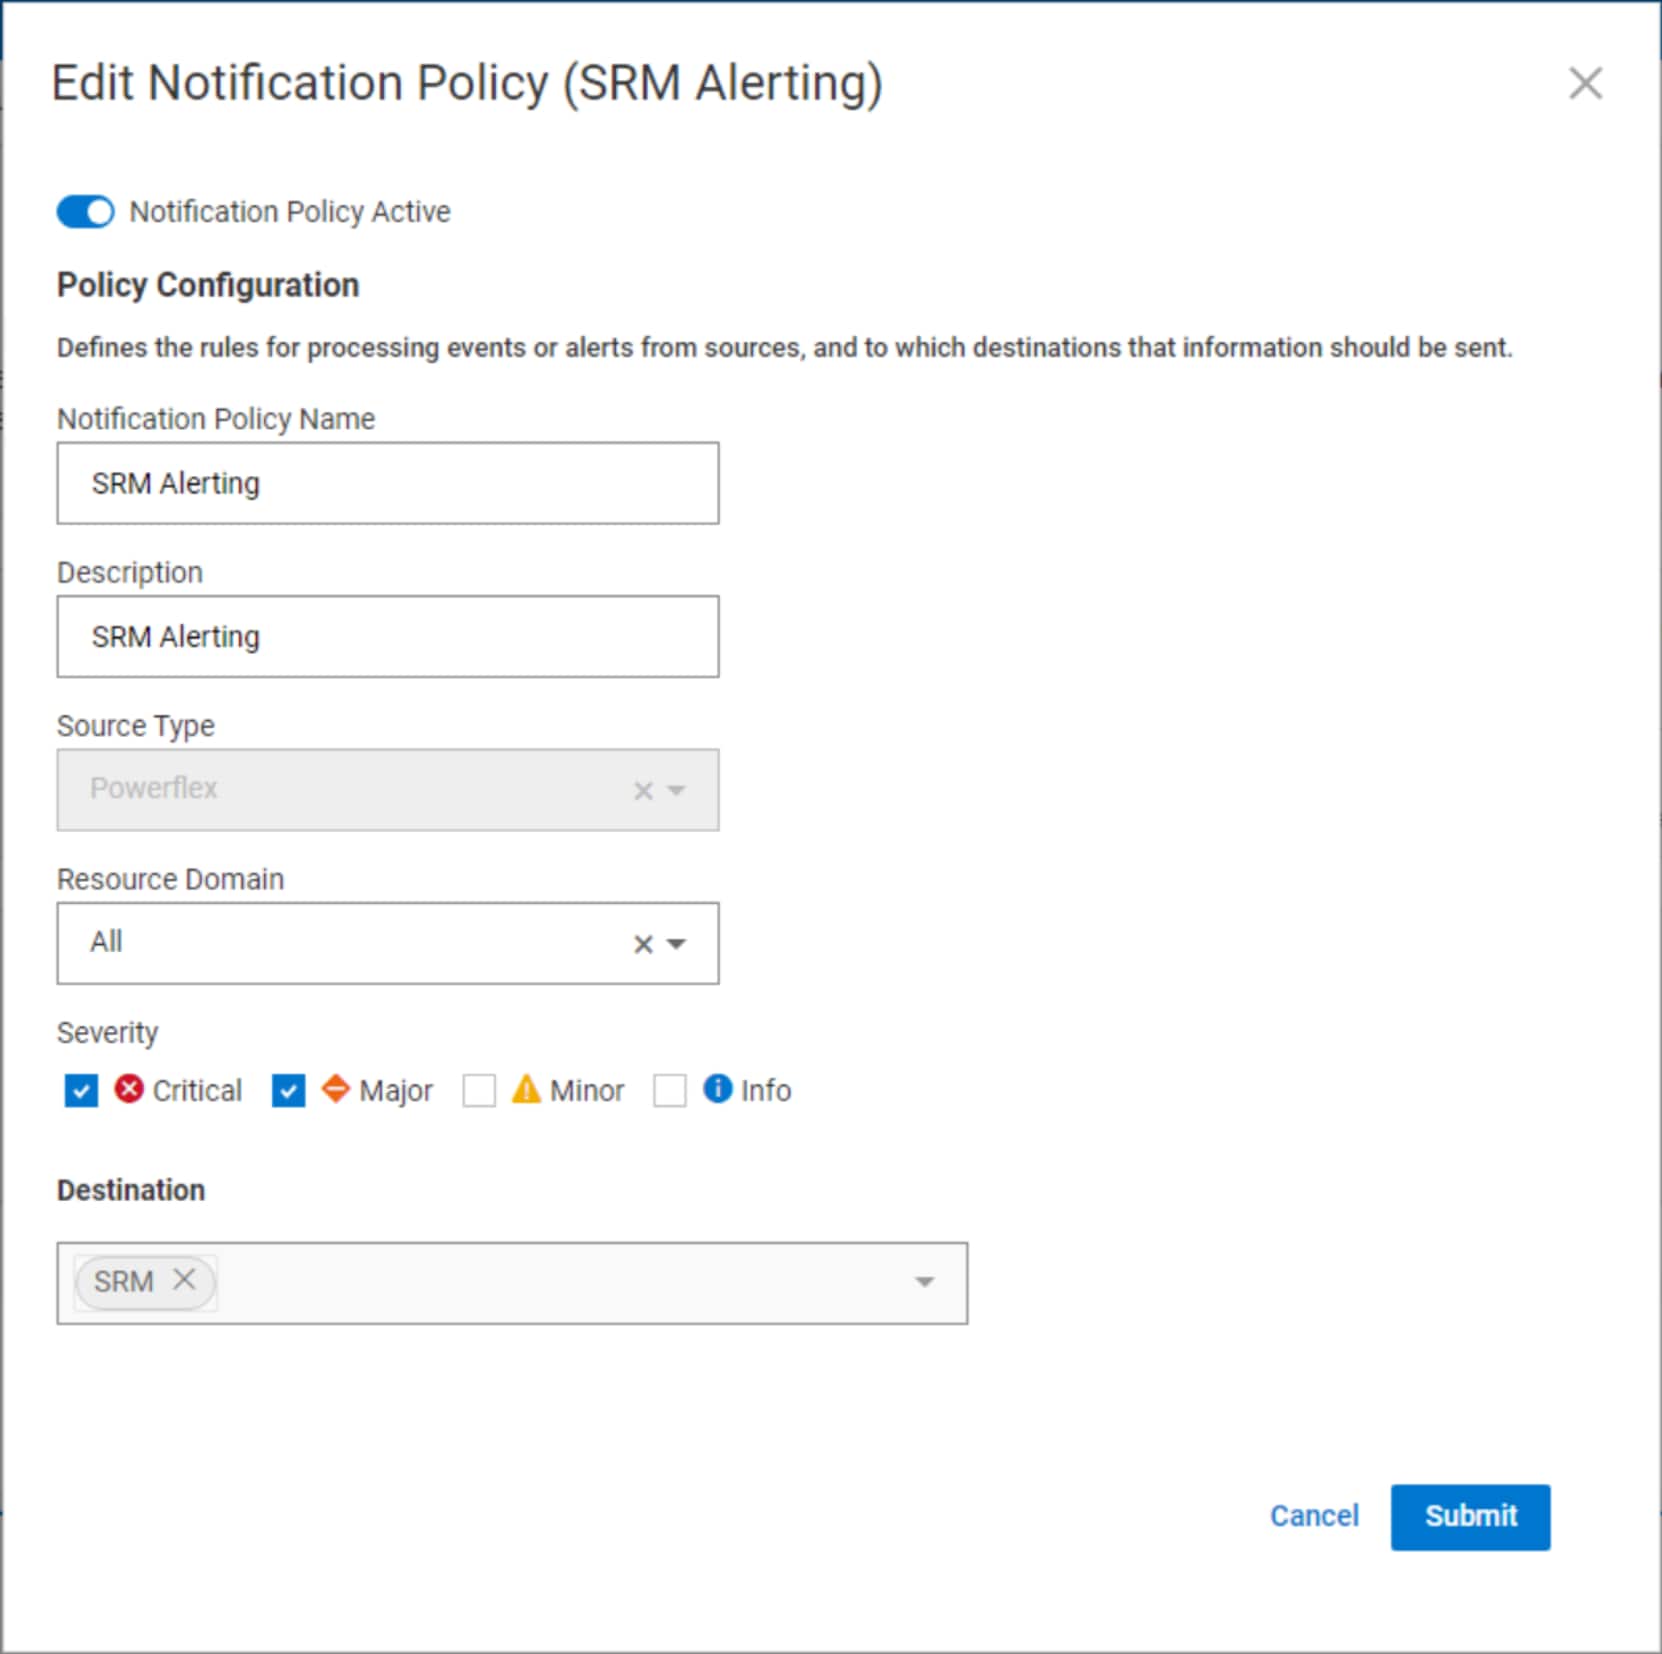
Task: Click the blue Info severity icon
Action: pyautogui.click(x=717, y=1088)
